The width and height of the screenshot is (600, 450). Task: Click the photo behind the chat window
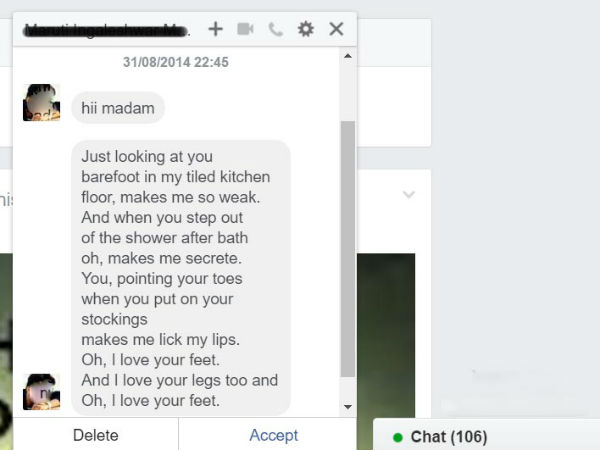click(x=386, y=335)
